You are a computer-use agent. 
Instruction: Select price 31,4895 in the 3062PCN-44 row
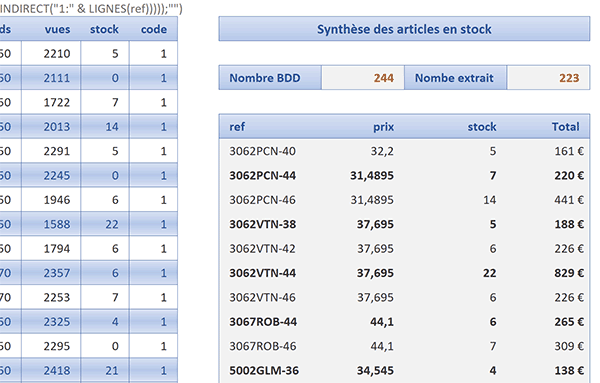pos(372,176)
